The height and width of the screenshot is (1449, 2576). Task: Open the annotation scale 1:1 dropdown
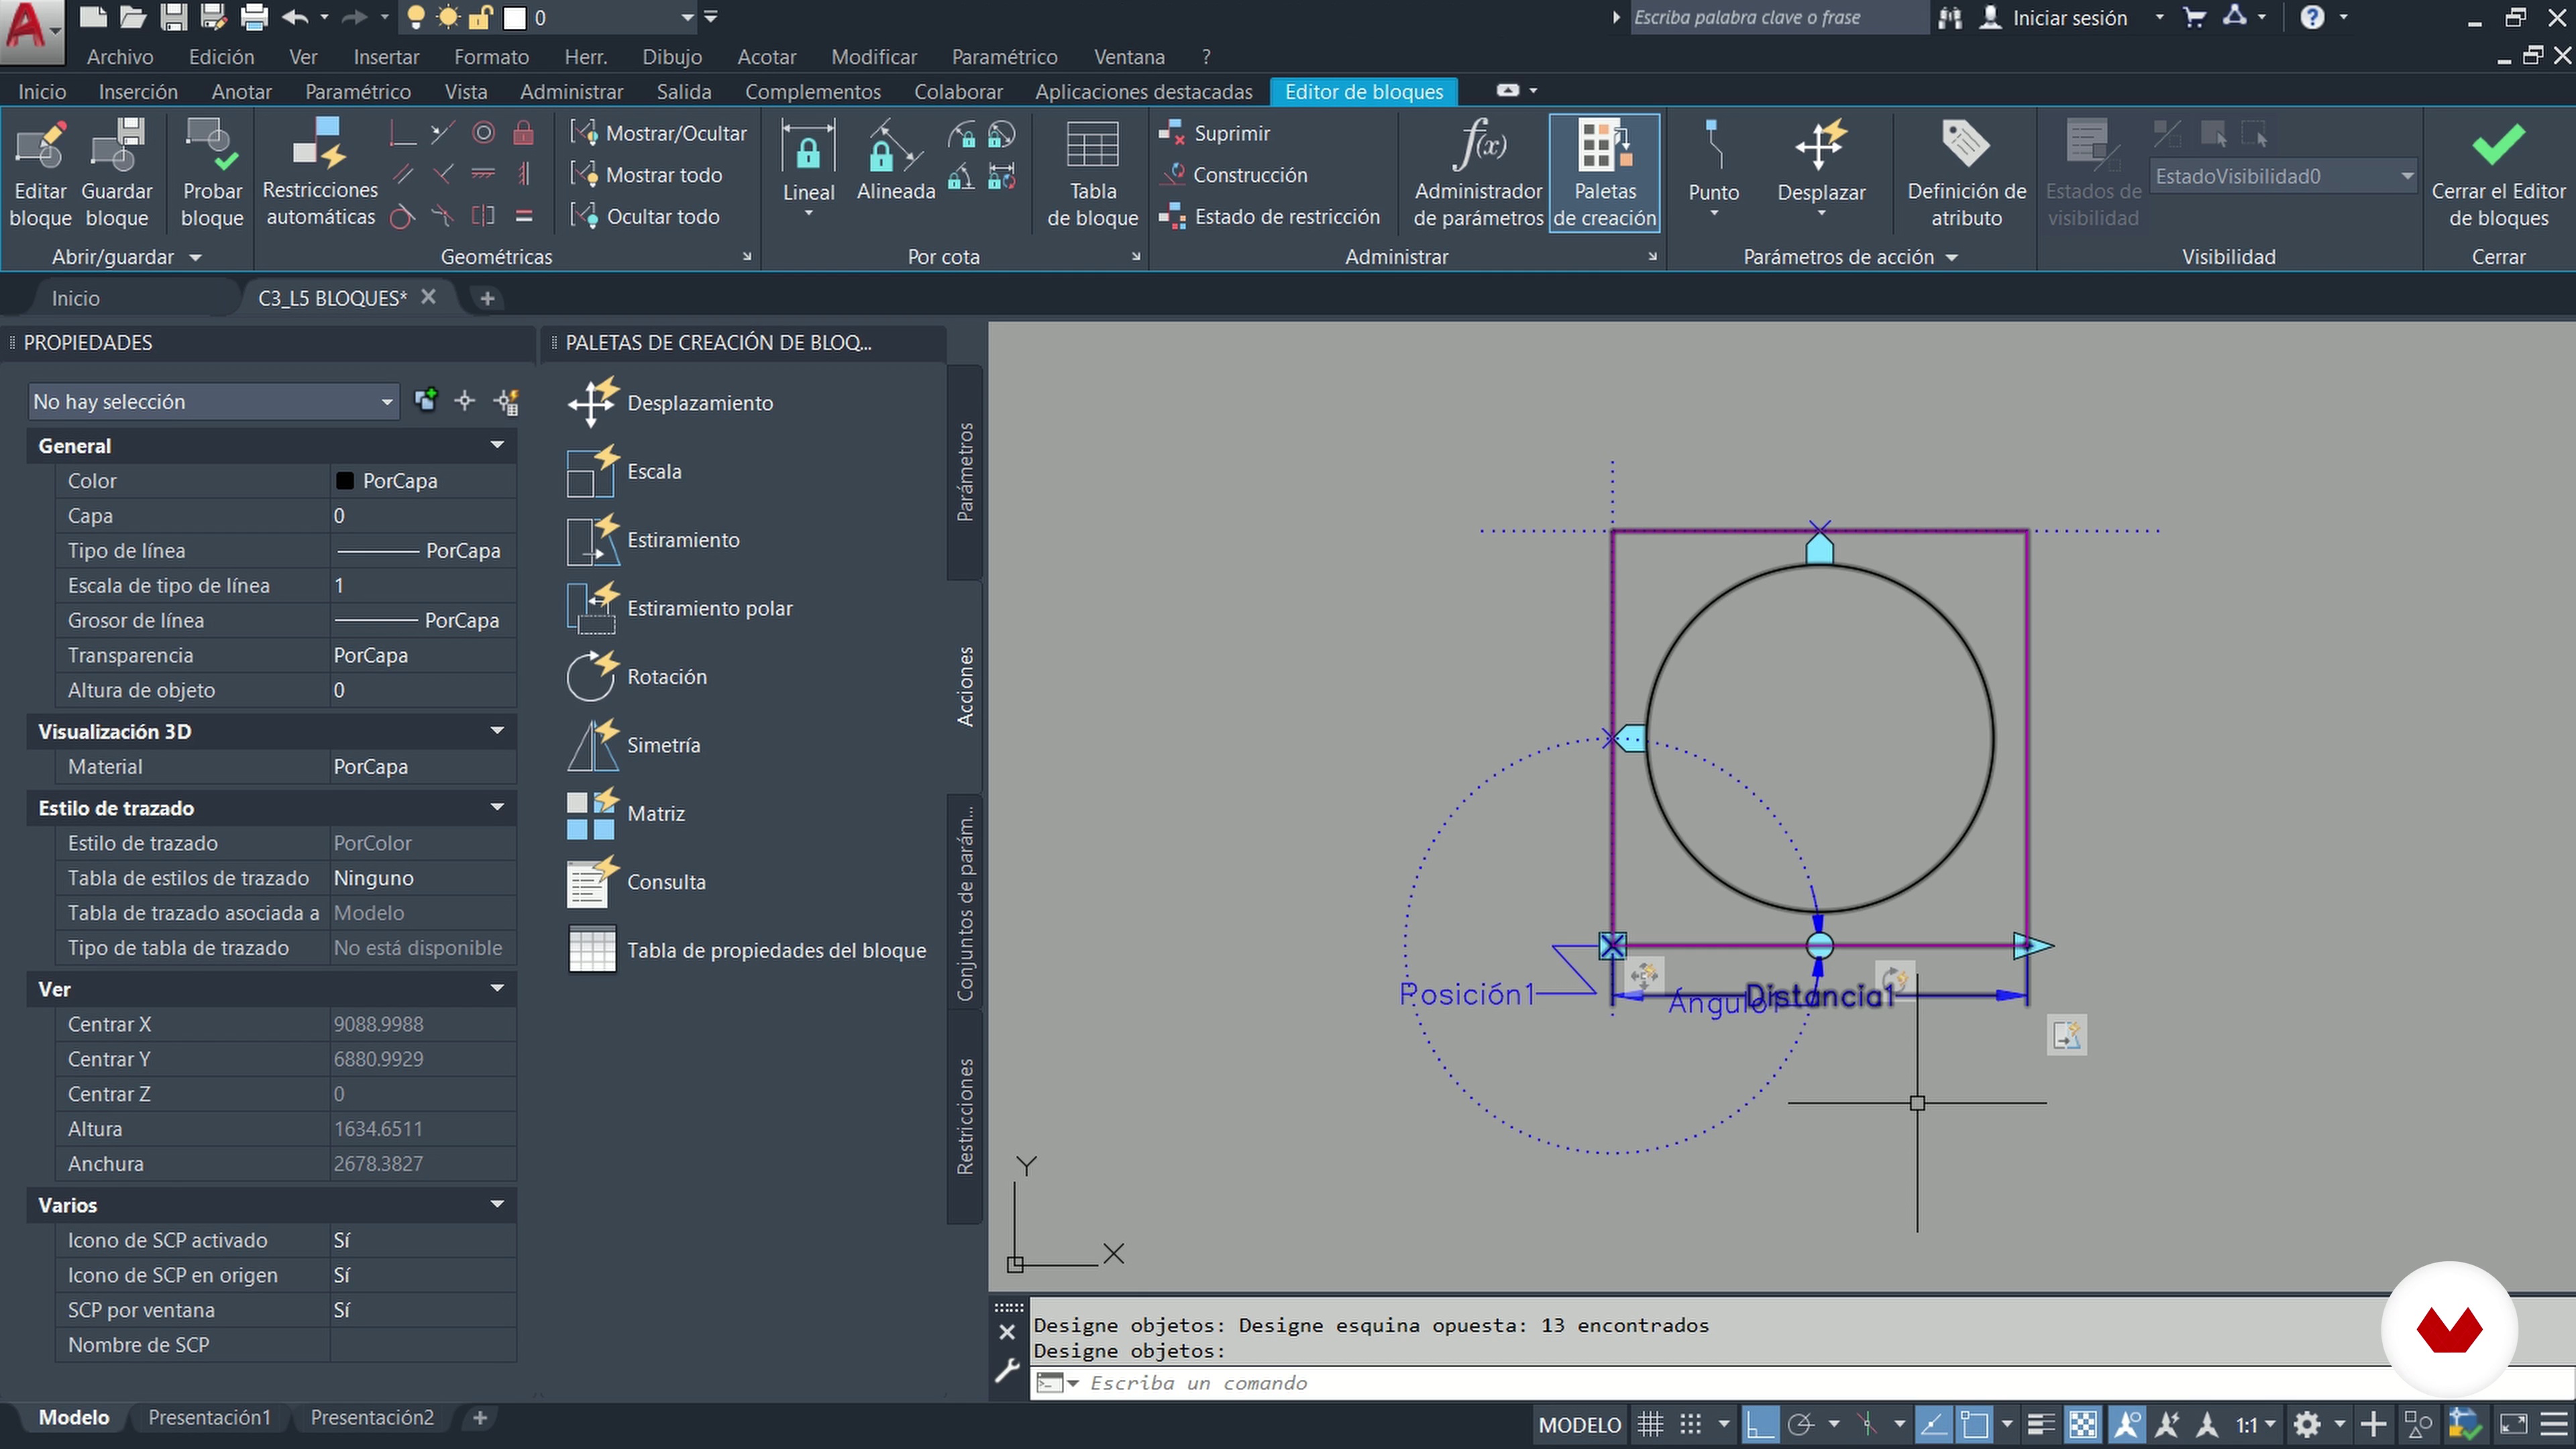pos(2256,1424)
